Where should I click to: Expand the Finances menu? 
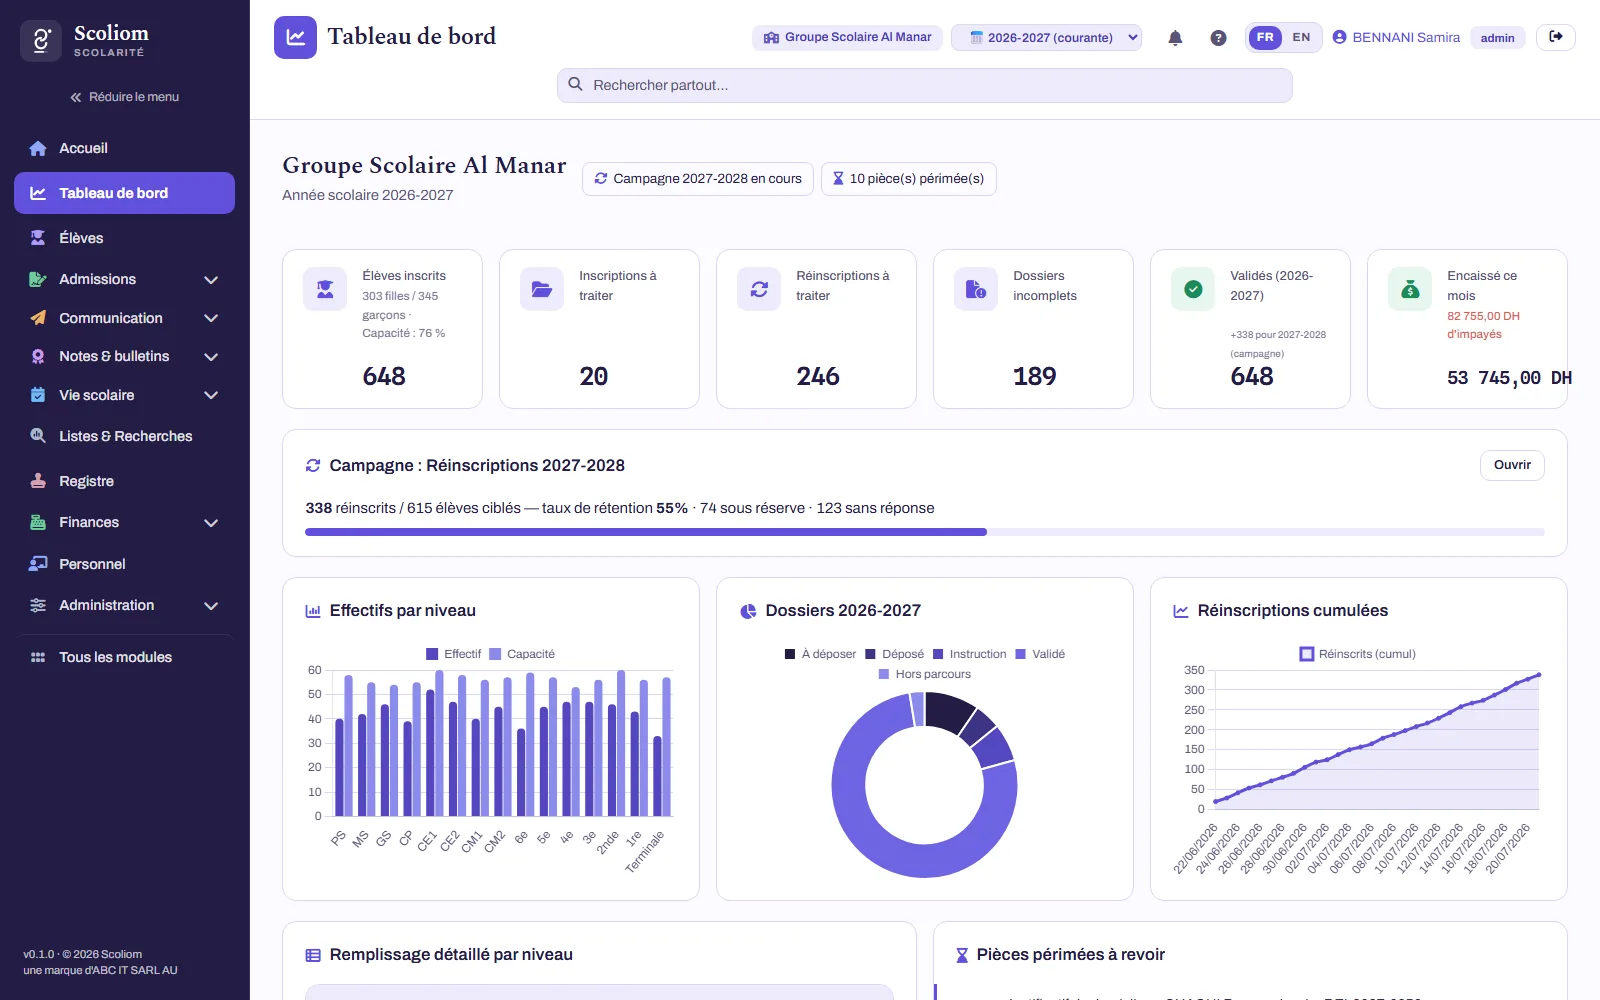[x=124, y=522]
